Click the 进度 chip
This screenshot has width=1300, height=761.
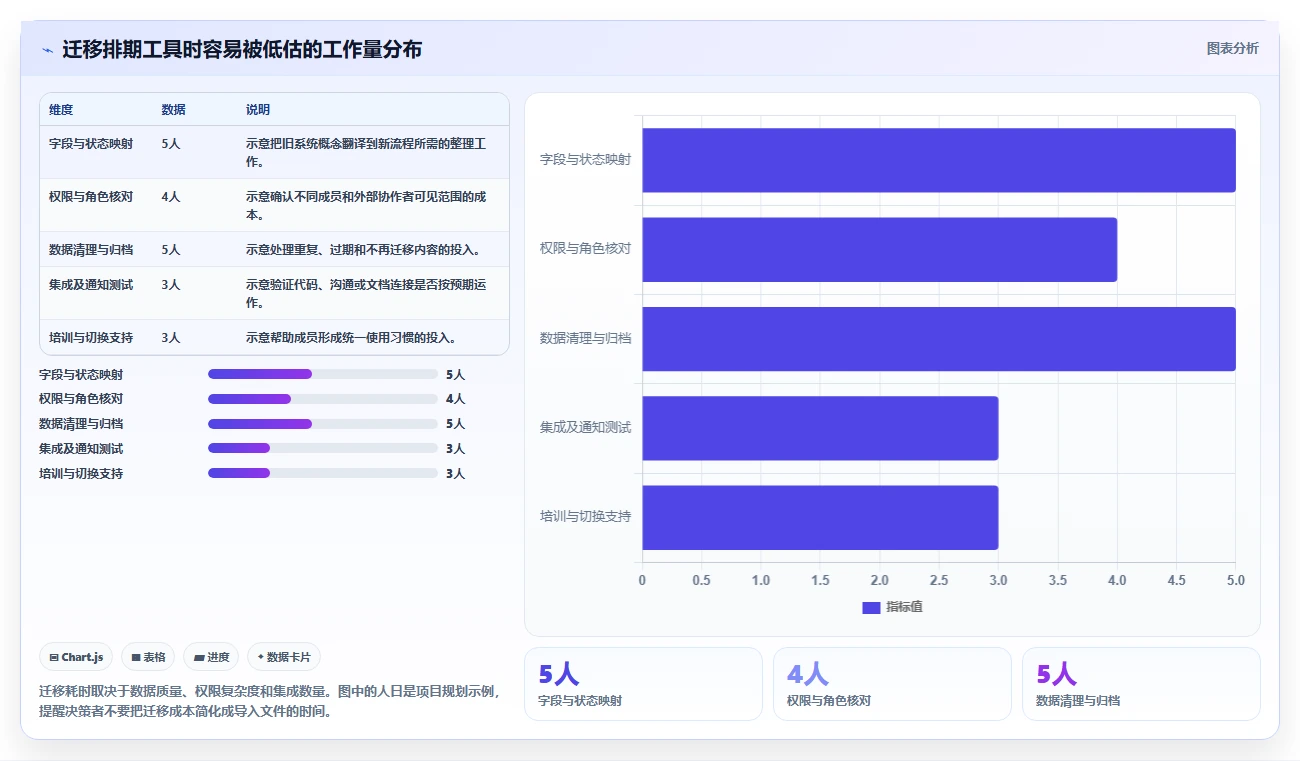click(211, 657)
